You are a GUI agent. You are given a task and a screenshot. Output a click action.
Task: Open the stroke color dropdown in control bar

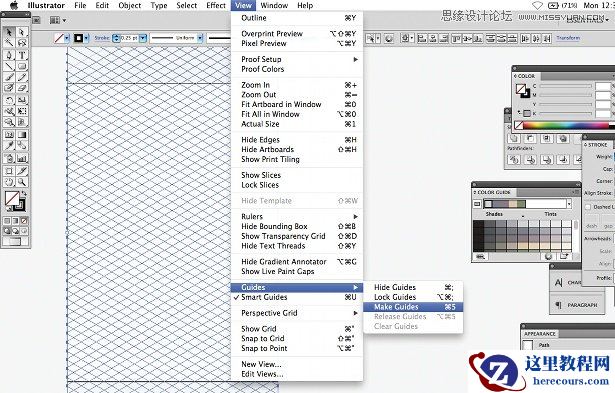point(87,38)
